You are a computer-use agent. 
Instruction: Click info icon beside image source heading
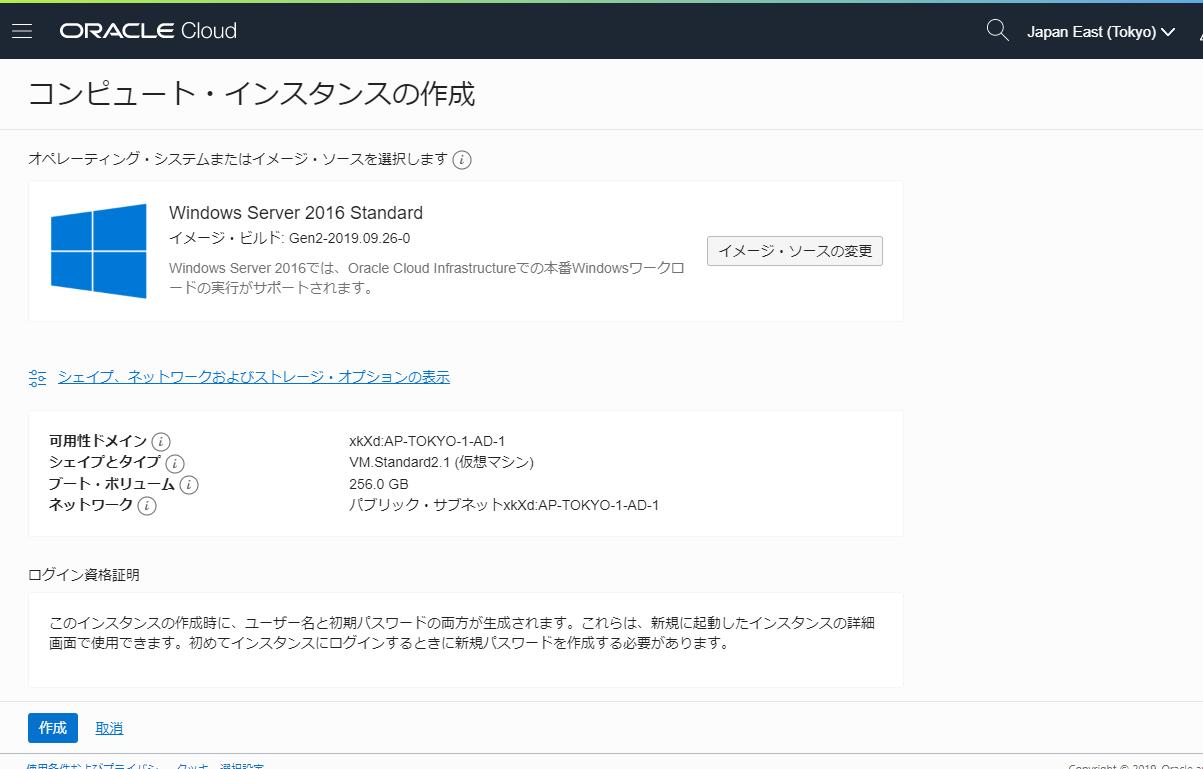coord(462,160)
